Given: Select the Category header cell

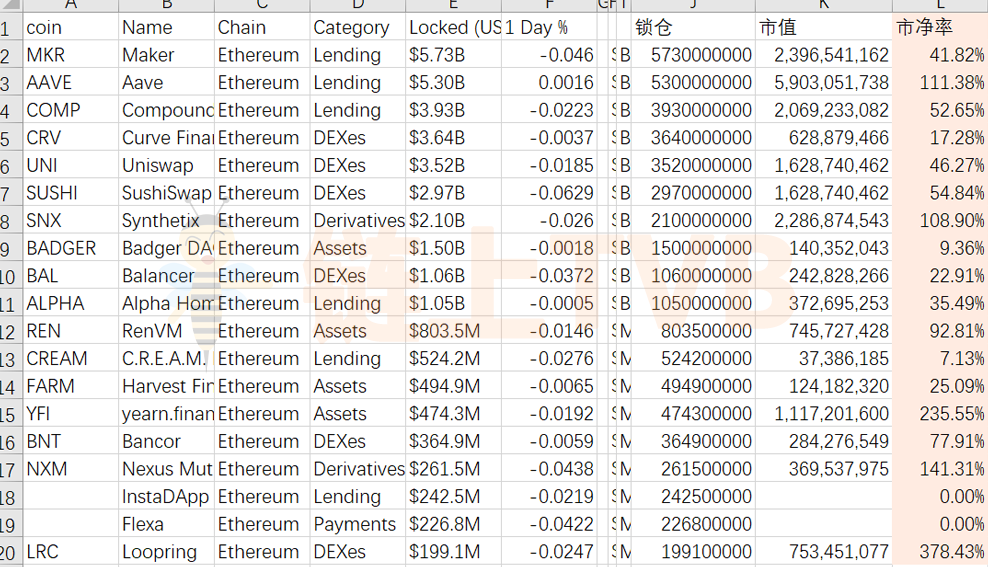Looking at the screenshot, I should (x=358, y=27).
